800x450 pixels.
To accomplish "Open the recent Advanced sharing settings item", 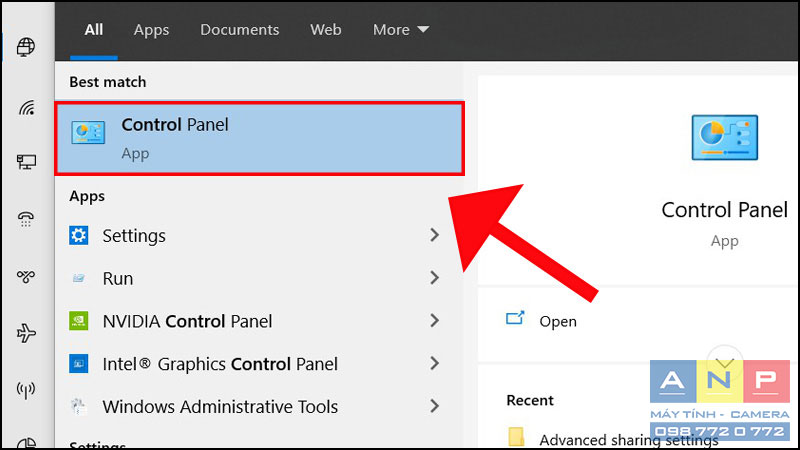I will click(629, 439).
